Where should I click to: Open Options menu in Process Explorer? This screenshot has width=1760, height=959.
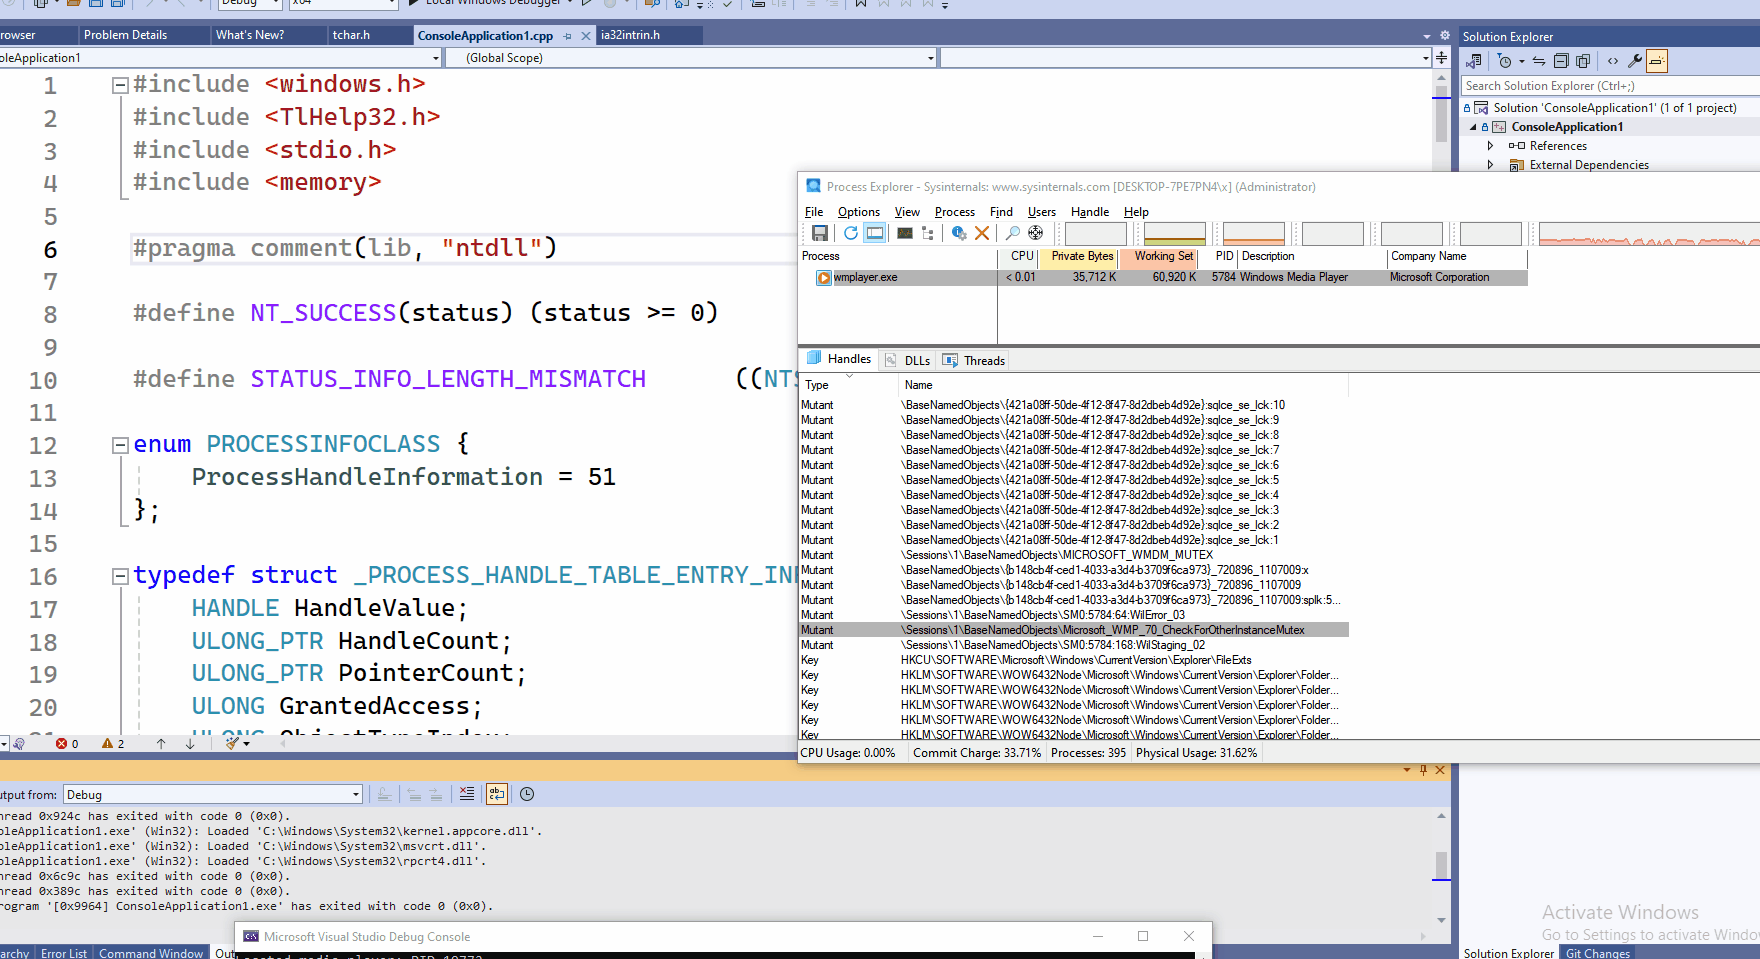pyautogui.click(x=859, y=212)
